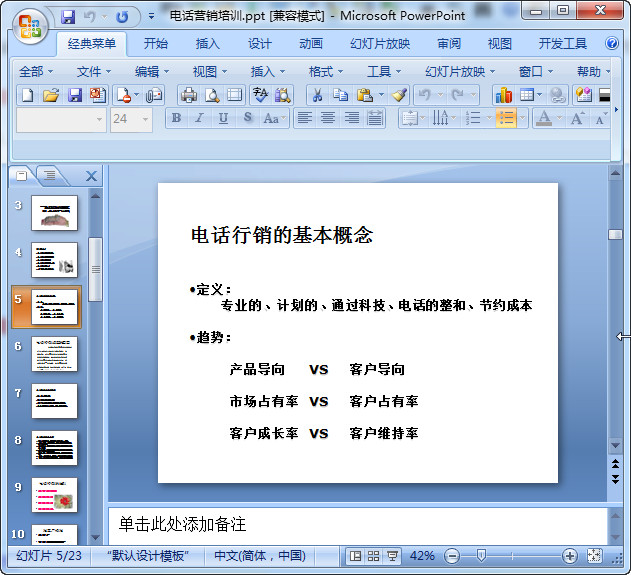
Task: Insert a chart
Action: 504,95
